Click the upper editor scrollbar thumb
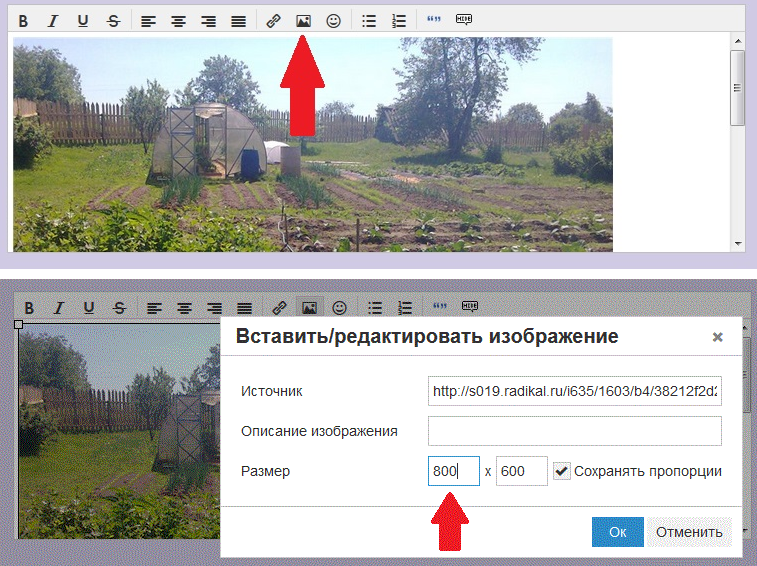 click(738, 88)
